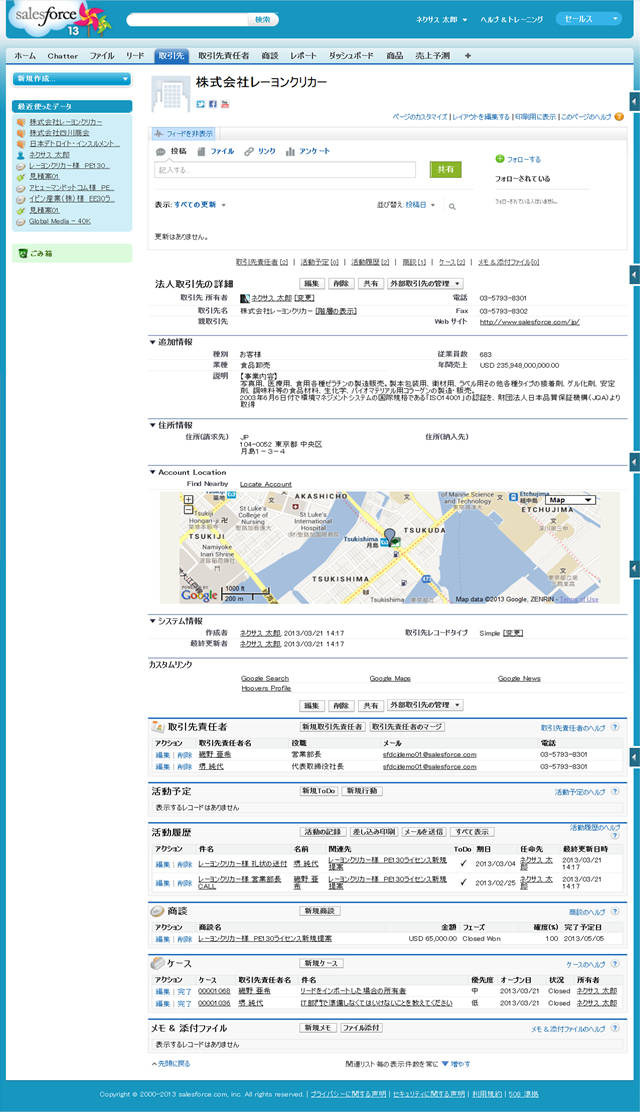The height and width of the screenshot is (1112, 640).
Task: Click the 階層の表示 hierarchy link
Action: tap(336, 311)
